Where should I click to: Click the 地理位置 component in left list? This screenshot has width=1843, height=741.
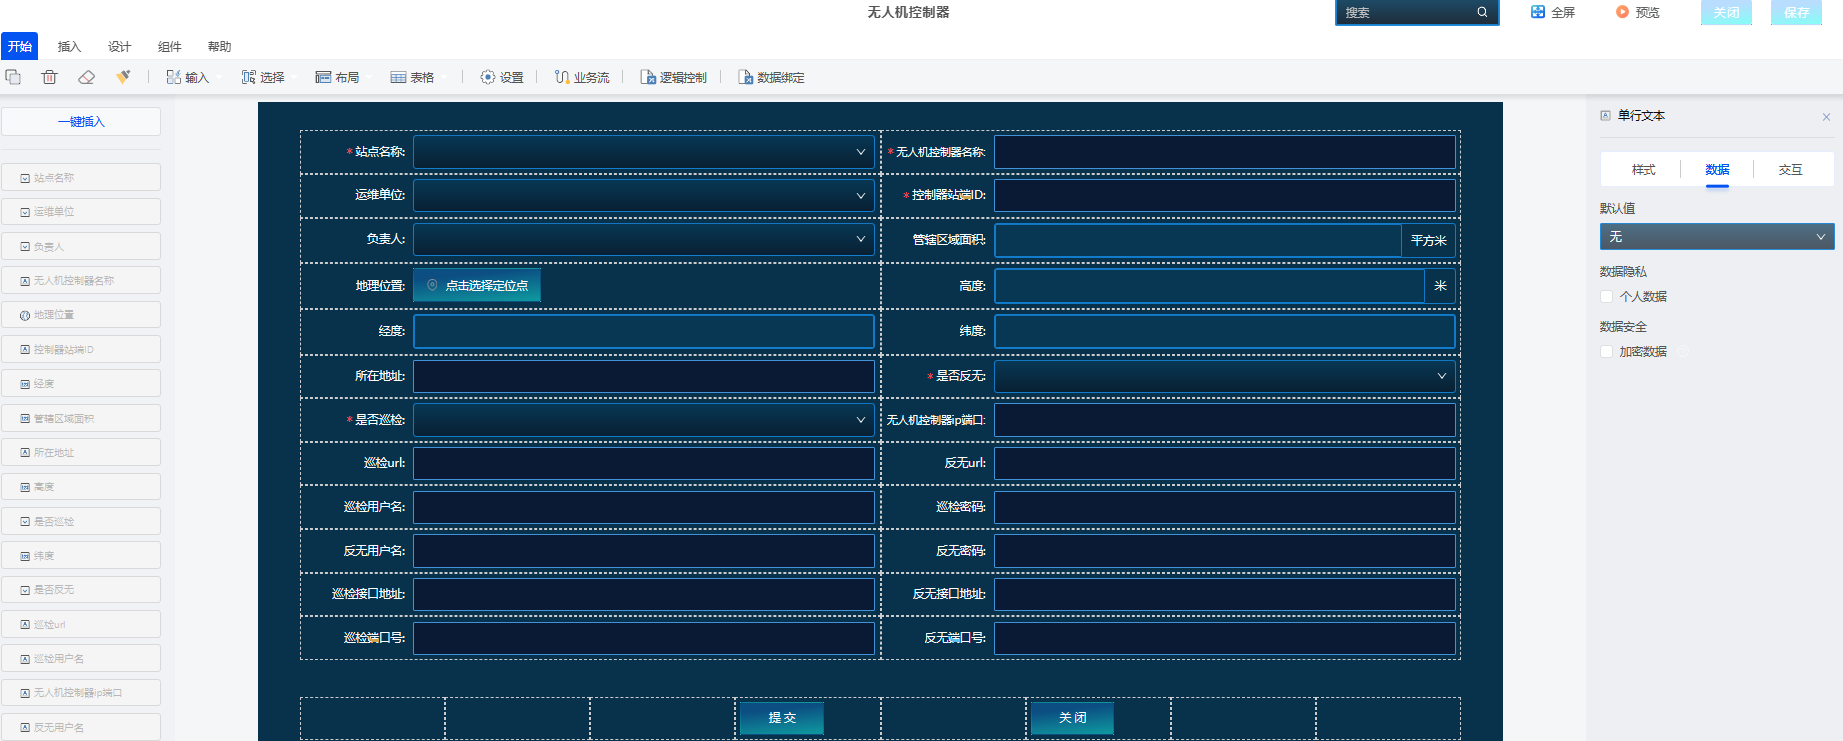pos(81,315)
